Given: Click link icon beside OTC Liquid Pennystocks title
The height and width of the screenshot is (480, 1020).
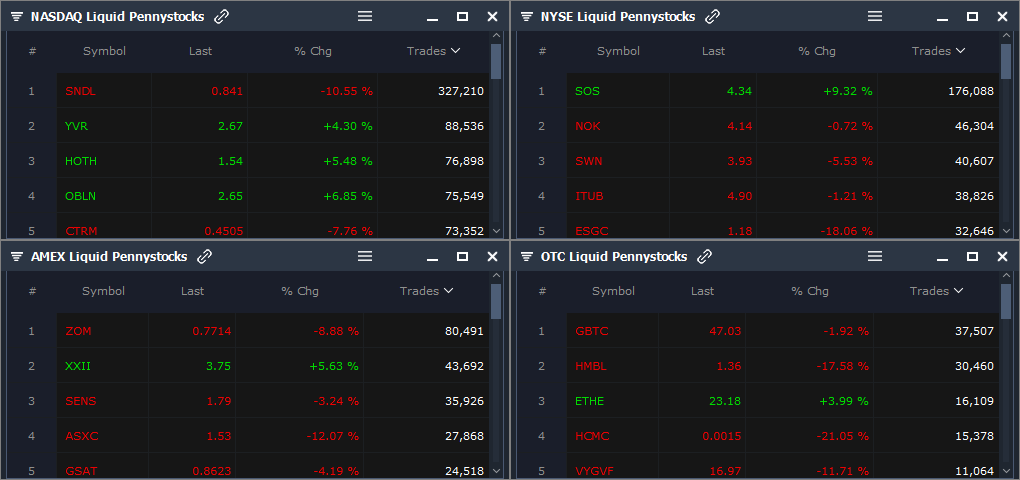Looking at the screenshot, I should 705,257.
